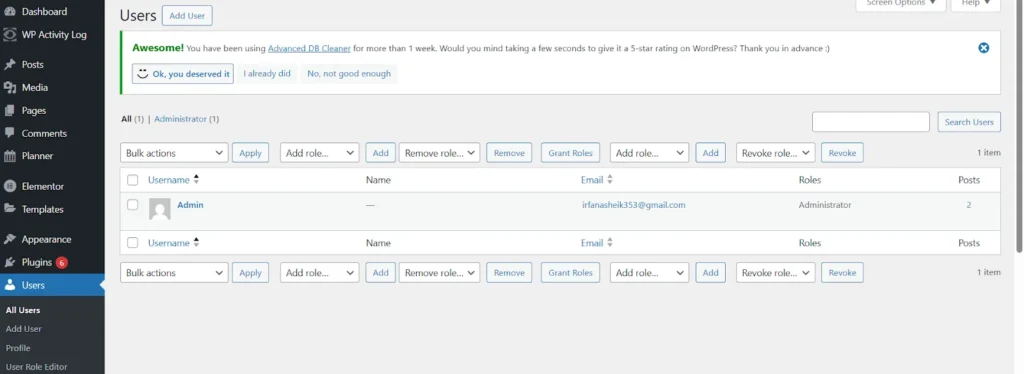This screenshot has height=374, width=1024.
Task: Open the first top Add role dropdown
Action: click(320, 153)
